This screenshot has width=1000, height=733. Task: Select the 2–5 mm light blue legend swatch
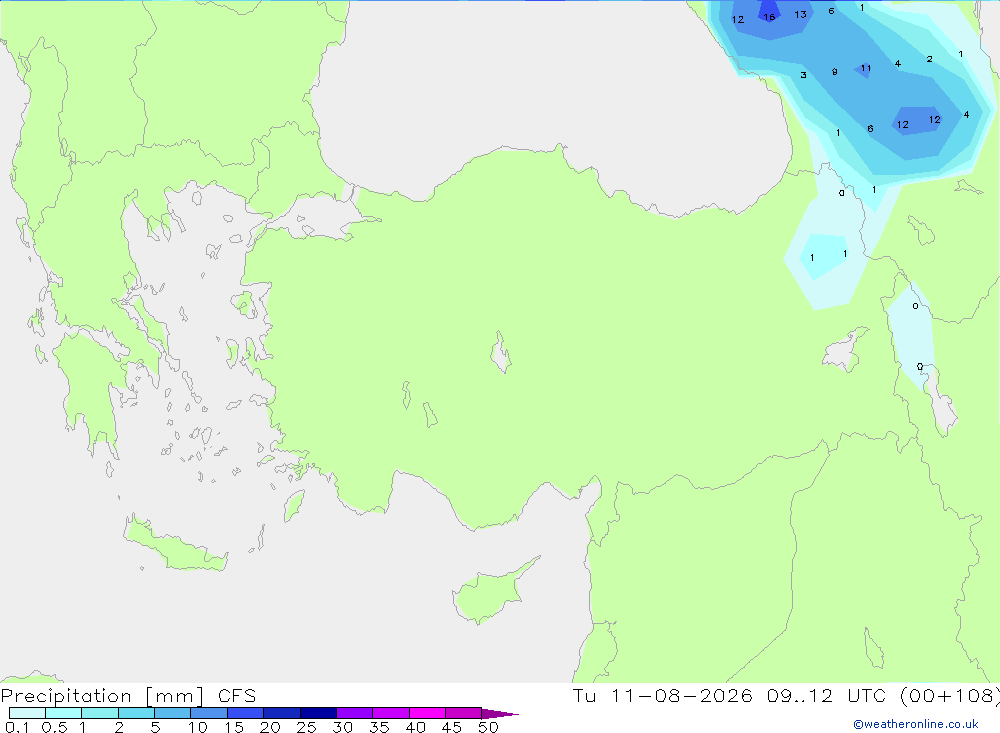click(136, 713)
